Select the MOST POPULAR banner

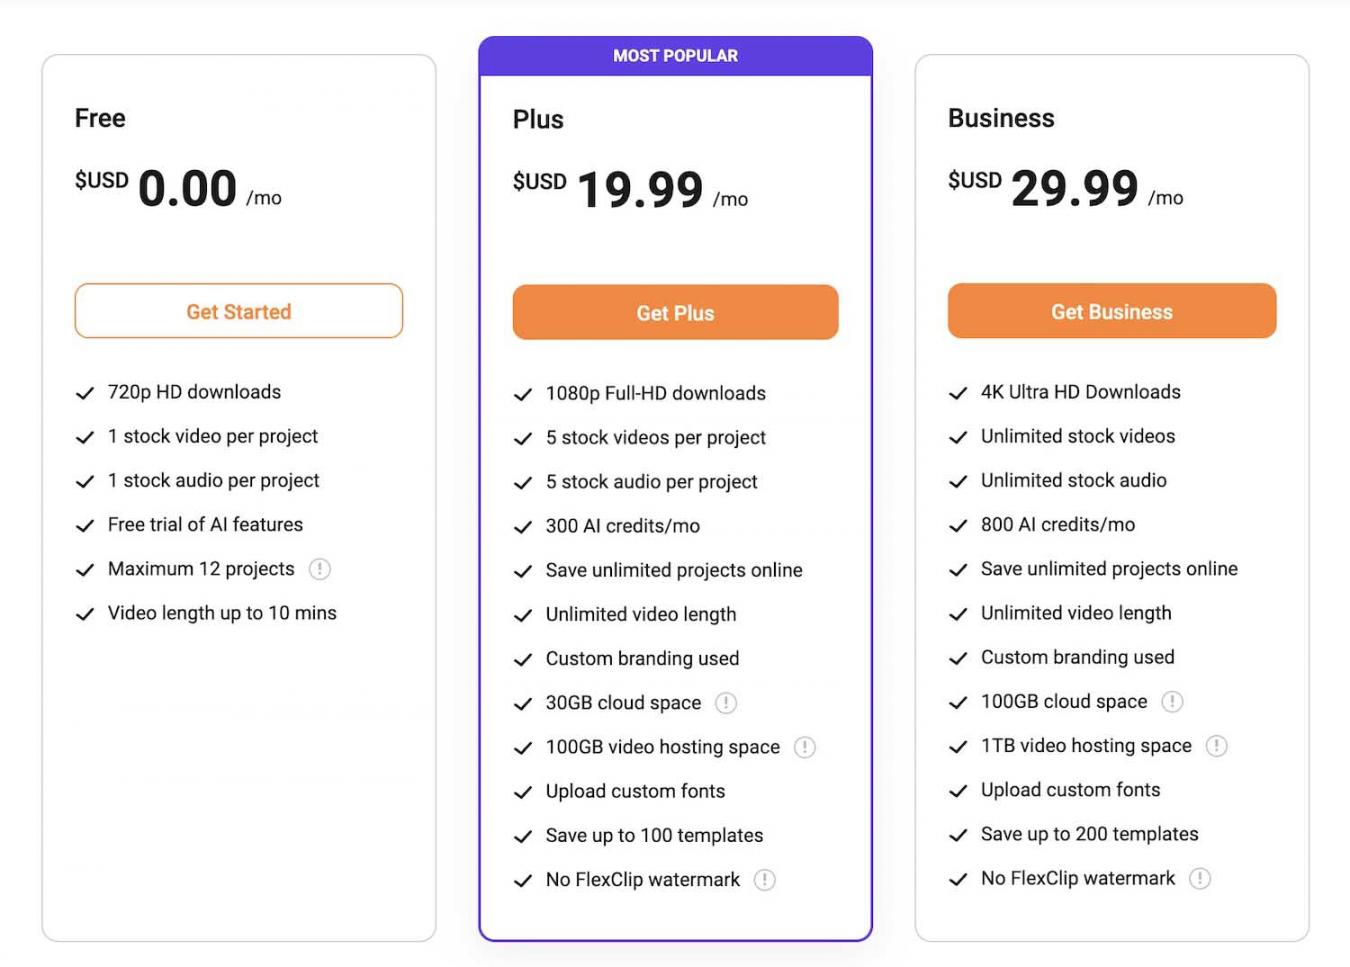coord(675,56)
